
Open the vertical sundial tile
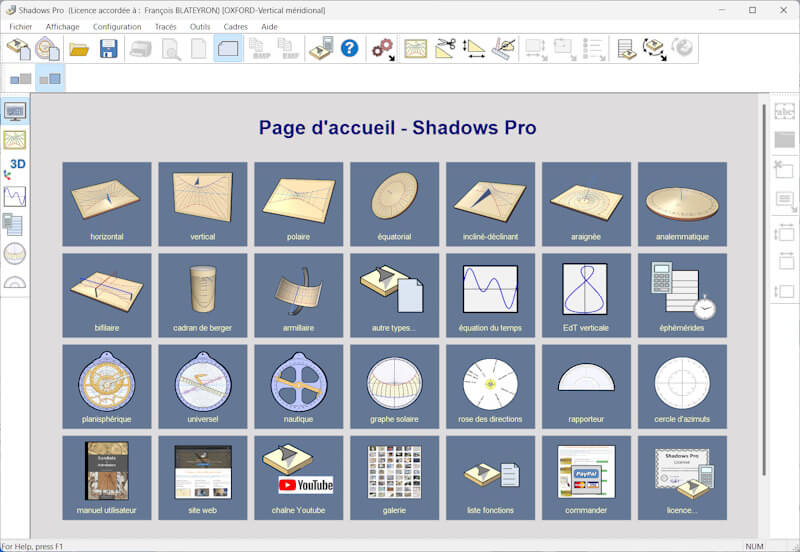coord(203,204)
